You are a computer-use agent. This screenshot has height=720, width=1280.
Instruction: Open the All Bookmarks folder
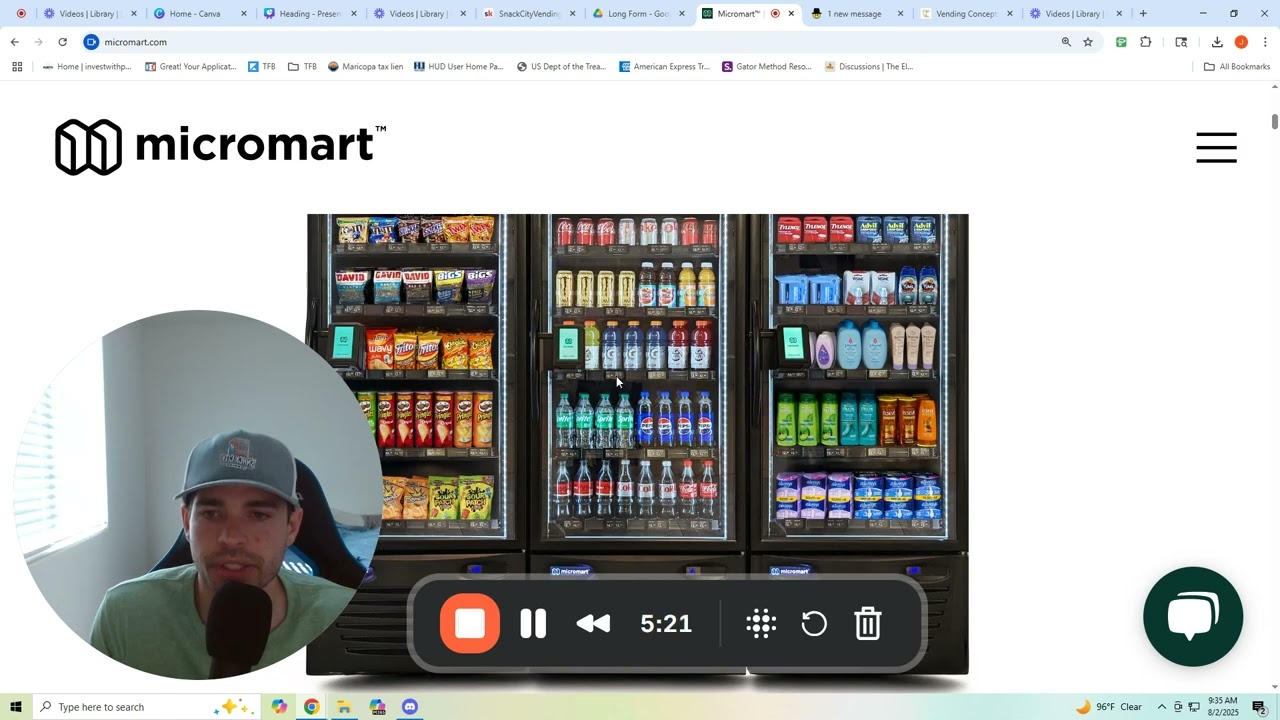tap(1237, 67)
